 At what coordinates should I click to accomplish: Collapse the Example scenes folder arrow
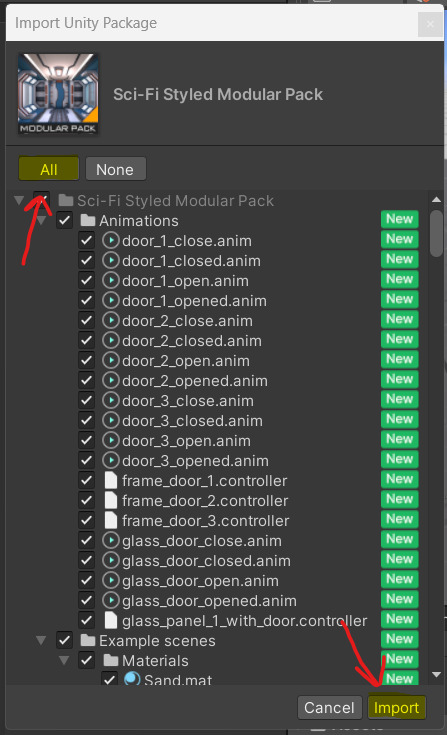tap(41, 640)
